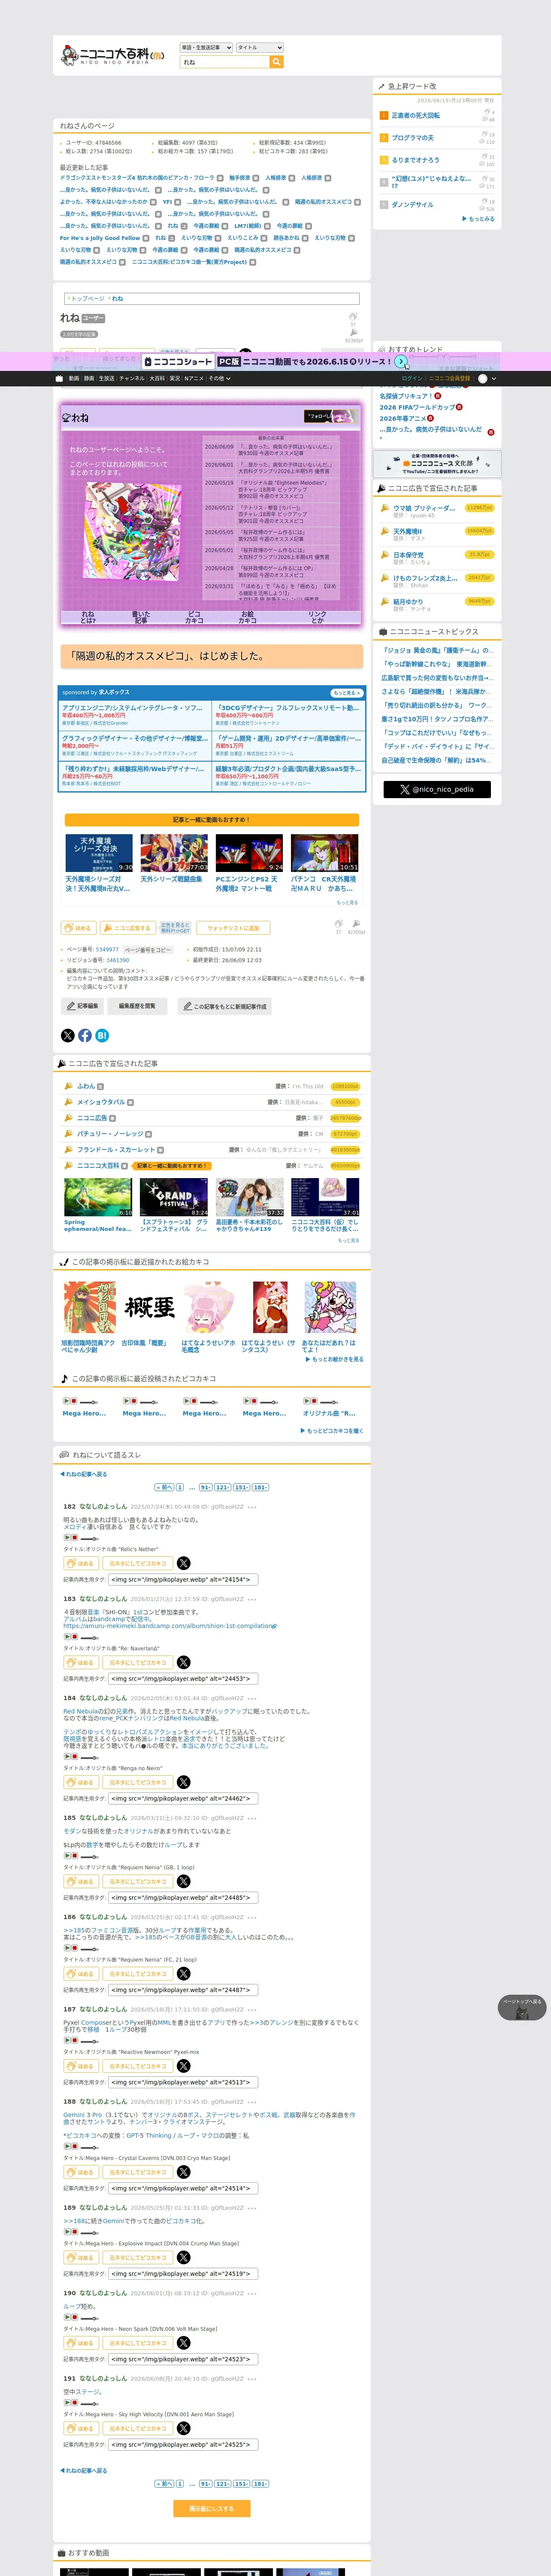Expand もっとみる under 急上昇ワード改

pos(479,219)
